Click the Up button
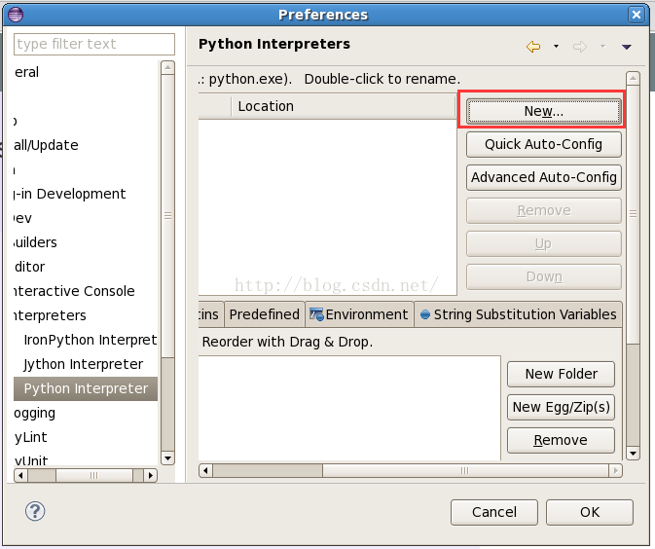The width and height of the screenshot is (655, 549). [543, 243]
